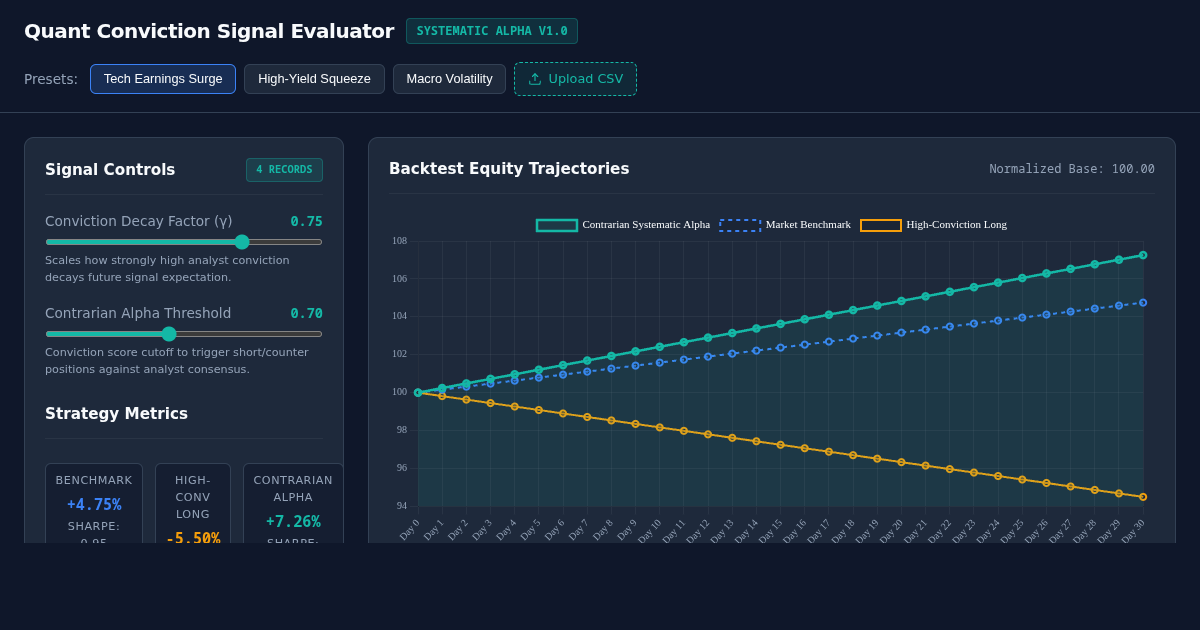Image resolution: width=1200 pixels, height=630 pixels.
Task: Click the SYSTEMATIC ALPHA V1.0 badge
Action: (492, 31)
